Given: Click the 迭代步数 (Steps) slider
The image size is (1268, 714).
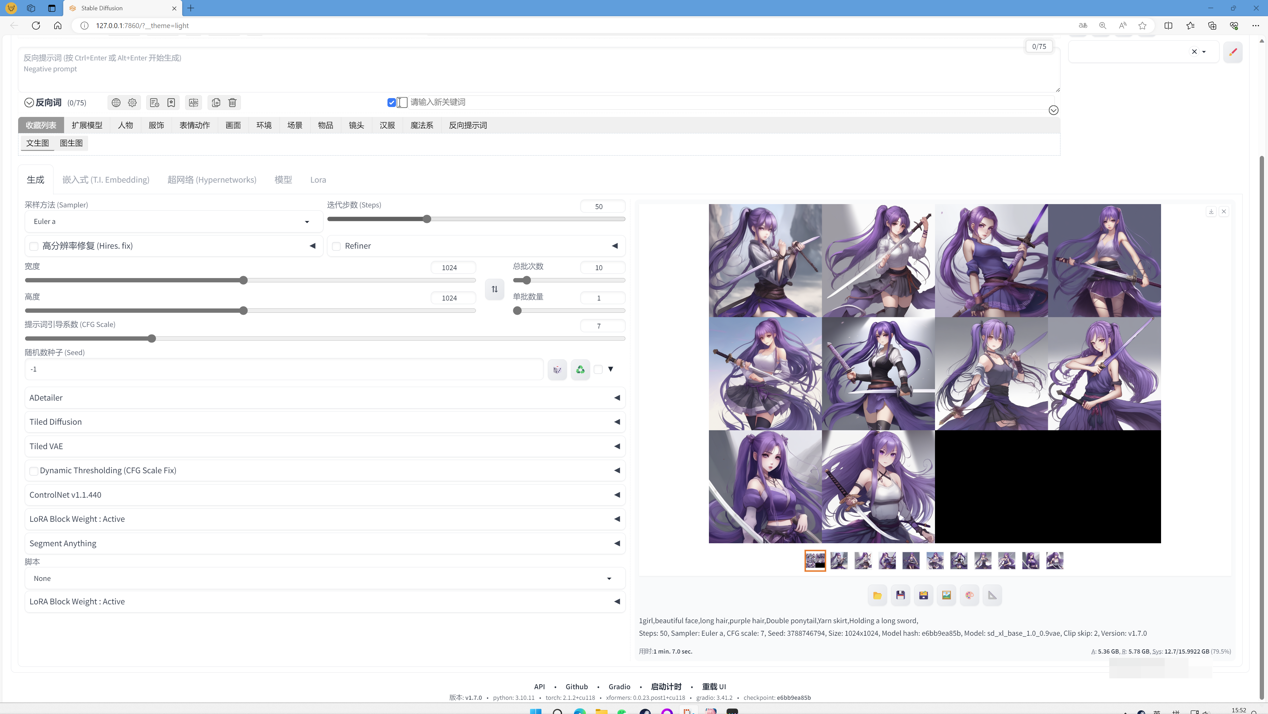Looking at the screenshot, I should pyautogui.click(x=476, y=219).
